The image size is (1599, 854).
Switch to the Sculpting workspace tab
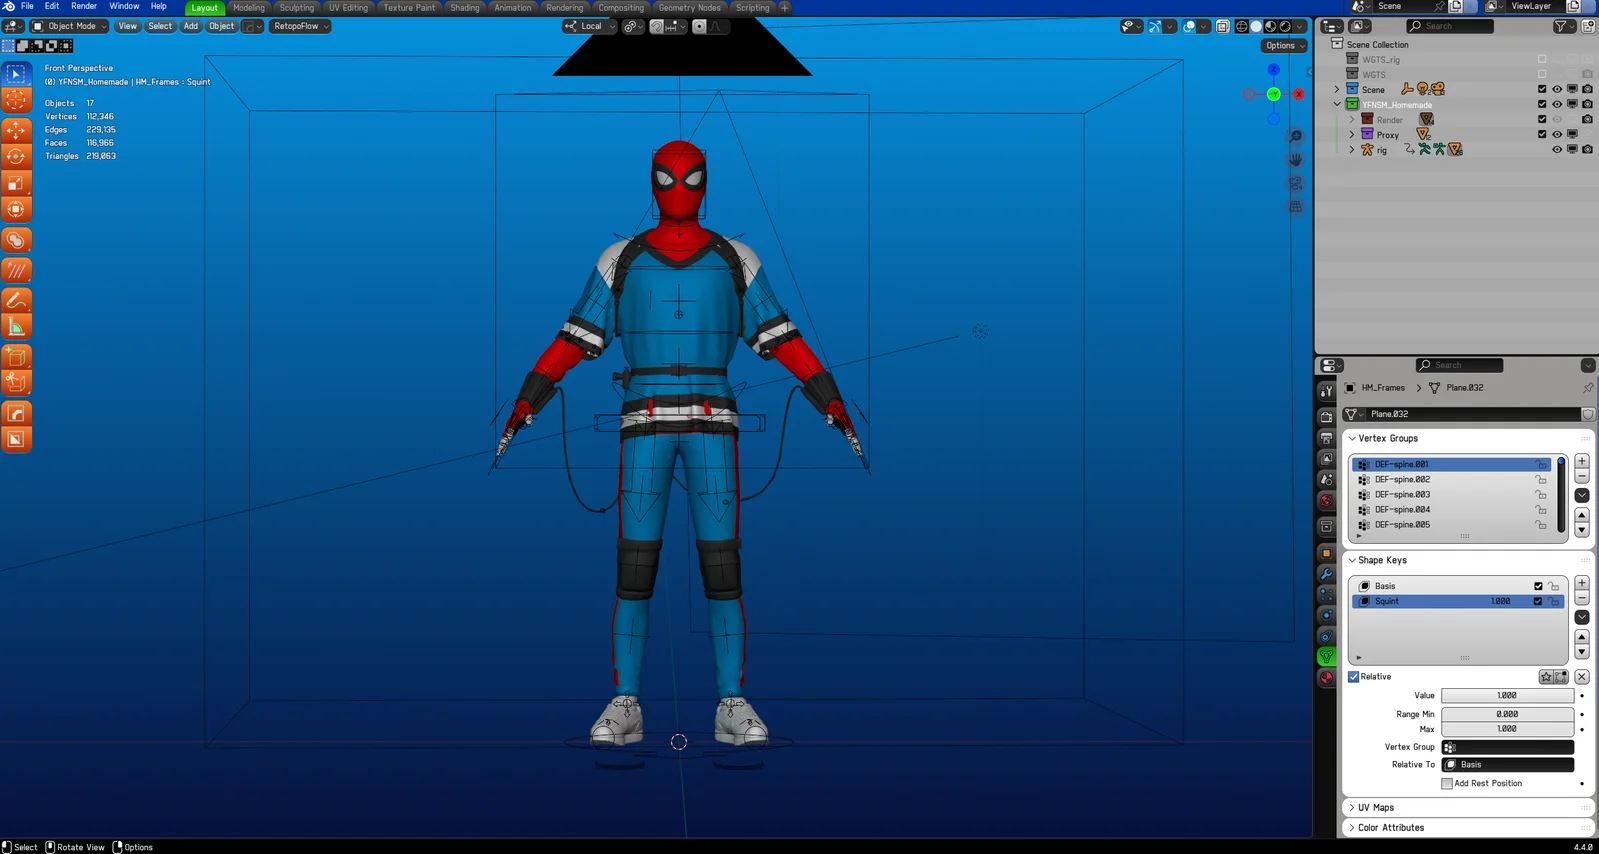click(296, 7)
